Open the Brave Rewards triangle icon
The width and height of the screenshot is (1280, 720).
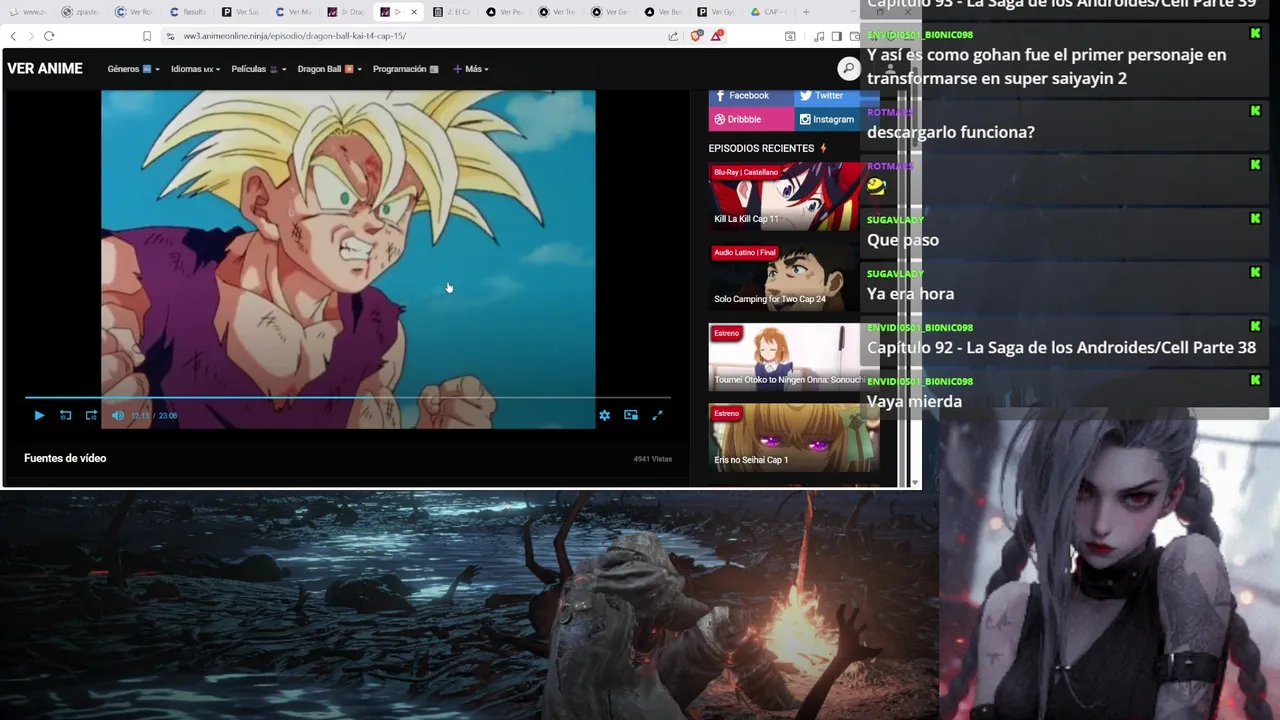pyautogui.click(x=717, y=36)
